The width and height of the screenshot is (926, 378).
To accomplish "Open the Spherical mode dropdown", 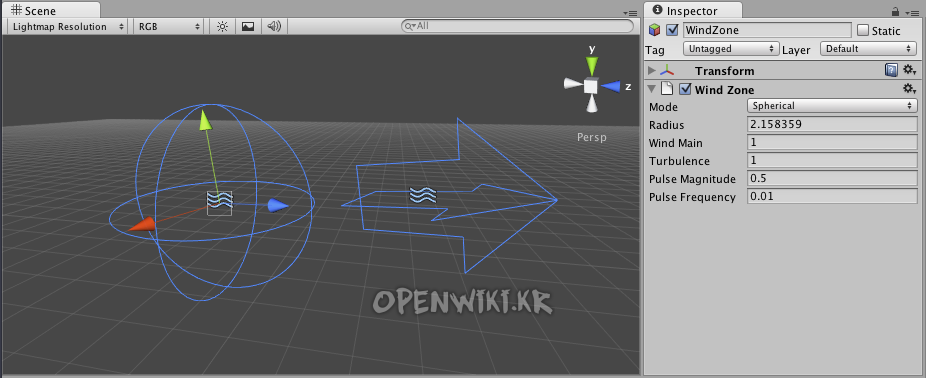I will pyautogui.click(x=832, y=106).
